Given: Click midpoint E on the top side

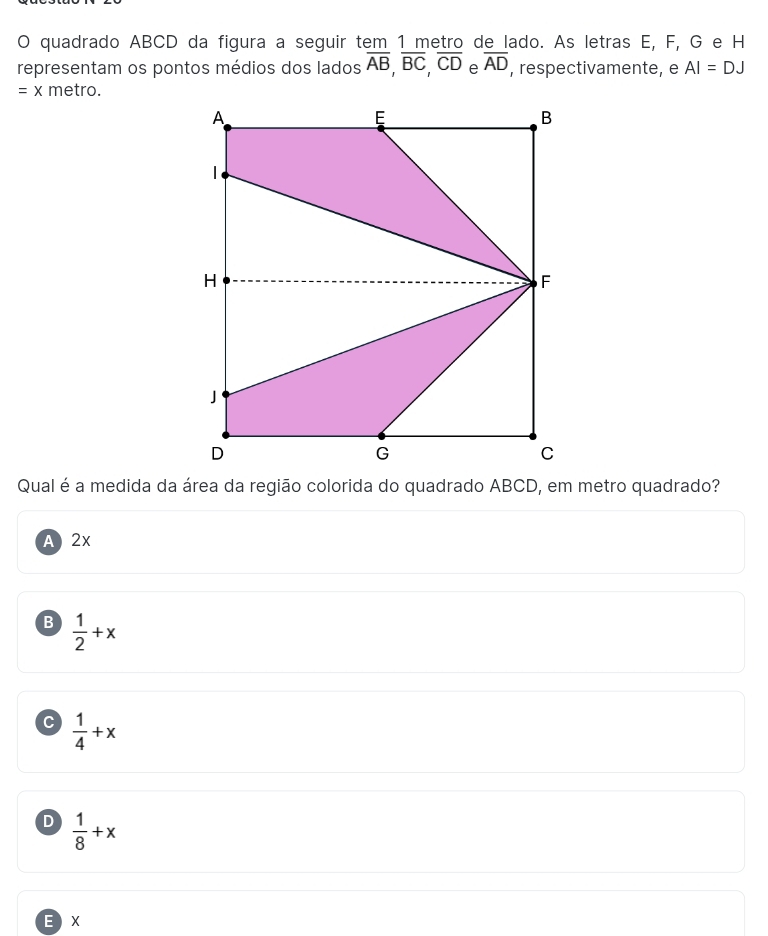Looking at the screenshot, I should point(380,128).
